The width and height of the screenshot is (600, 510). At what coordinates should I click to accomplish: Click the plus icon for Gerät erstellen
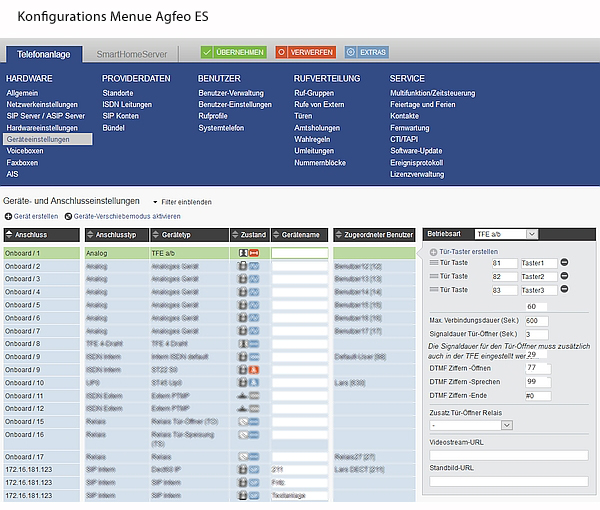(10, 216)
